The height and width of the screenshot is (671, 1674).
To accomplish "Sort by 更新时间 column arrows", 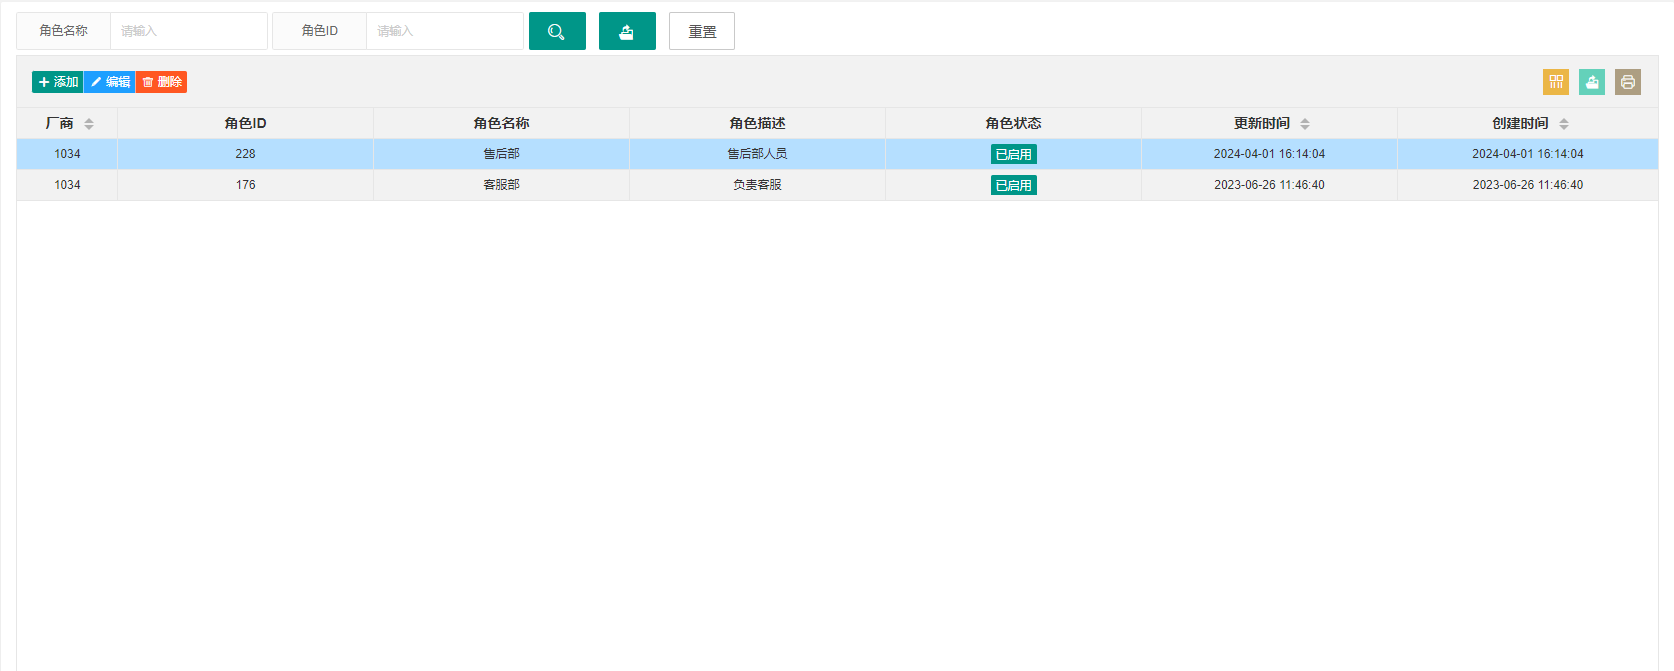I will (x=1305, y=124).
